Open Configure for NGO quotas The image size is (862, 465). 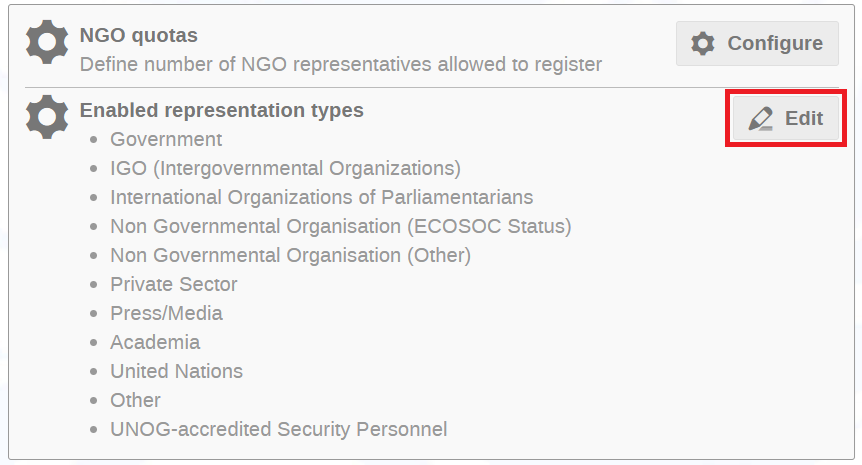[x=757, y=43]
